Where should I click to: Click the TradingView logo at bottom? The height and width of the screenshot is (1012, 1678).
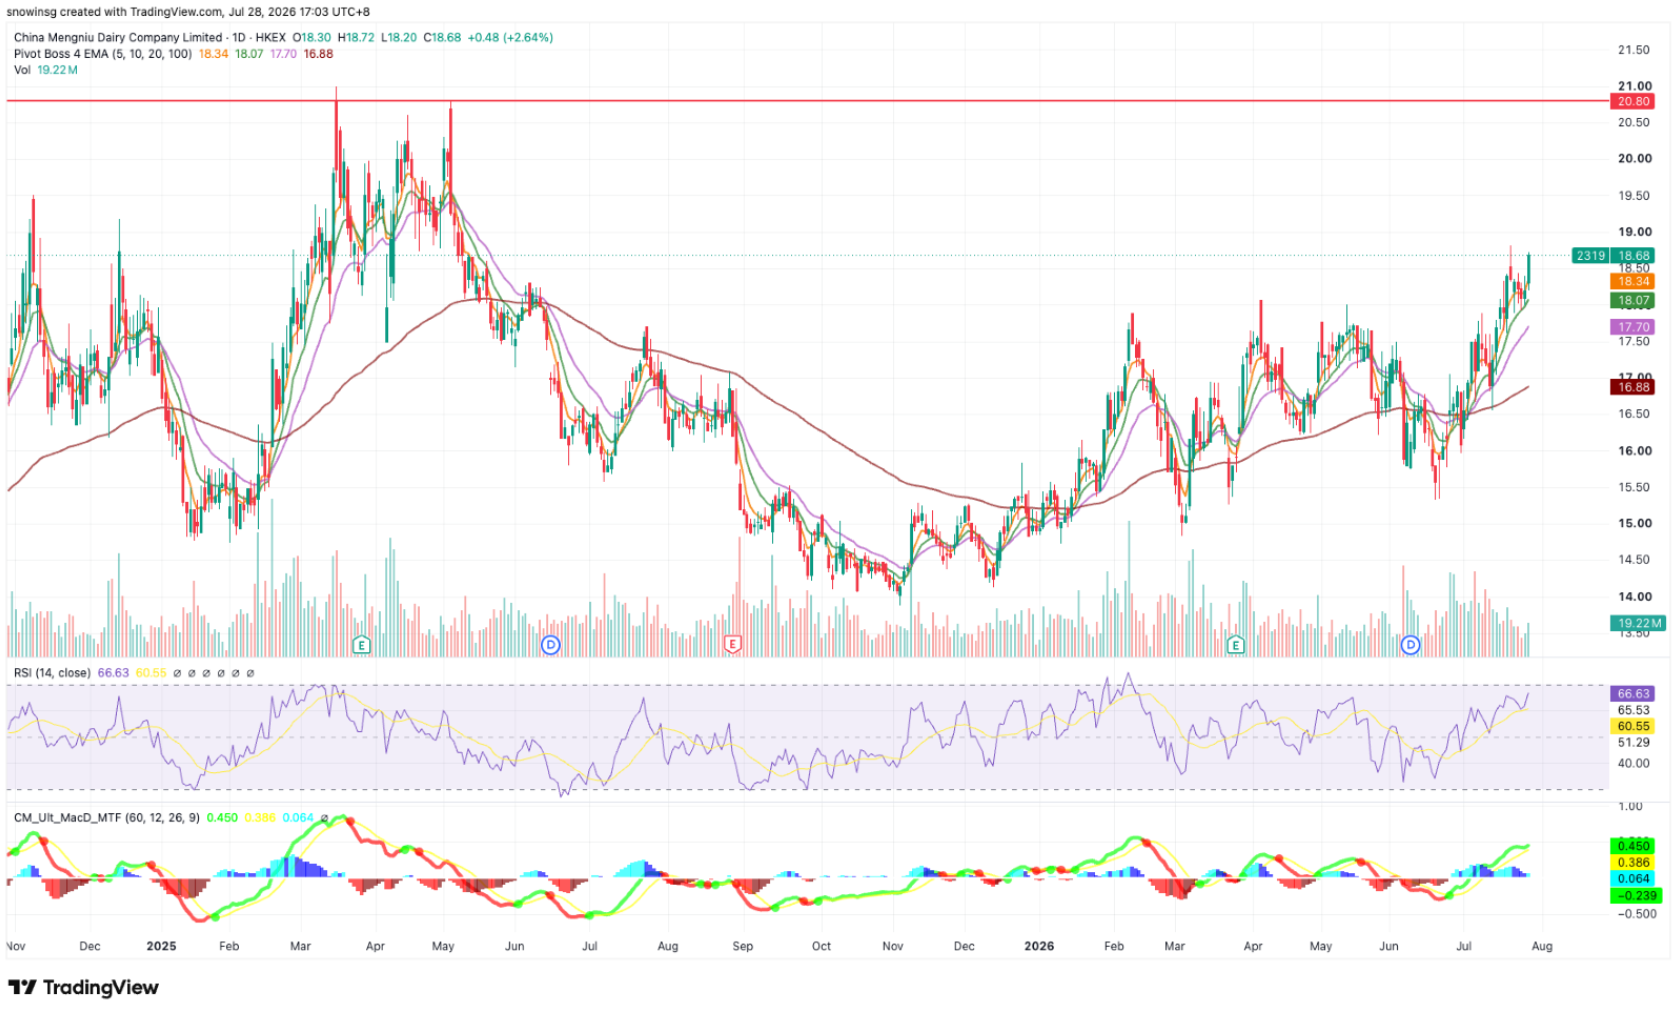84,988
